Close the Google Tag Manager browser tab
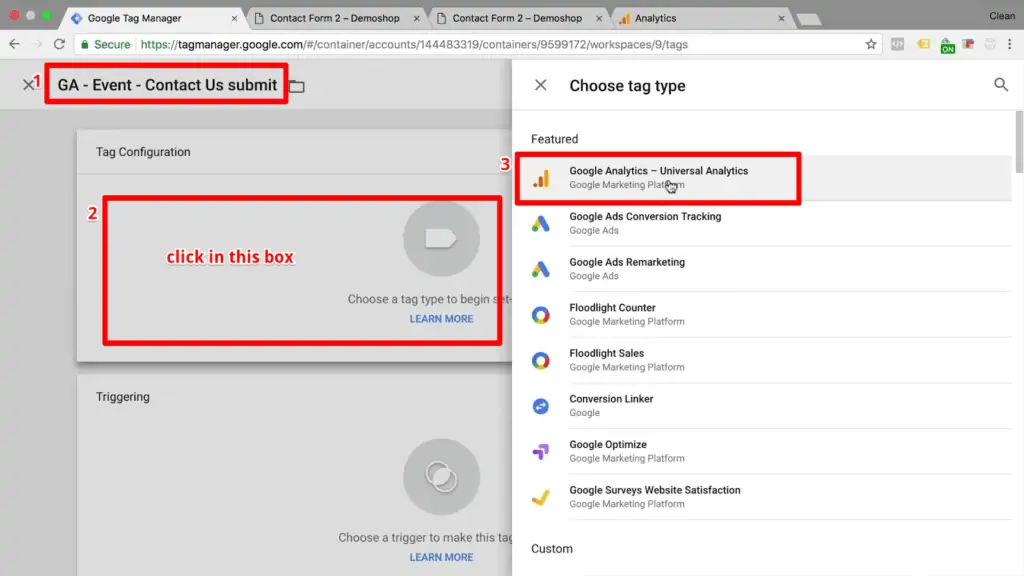 tap(234, 18)
